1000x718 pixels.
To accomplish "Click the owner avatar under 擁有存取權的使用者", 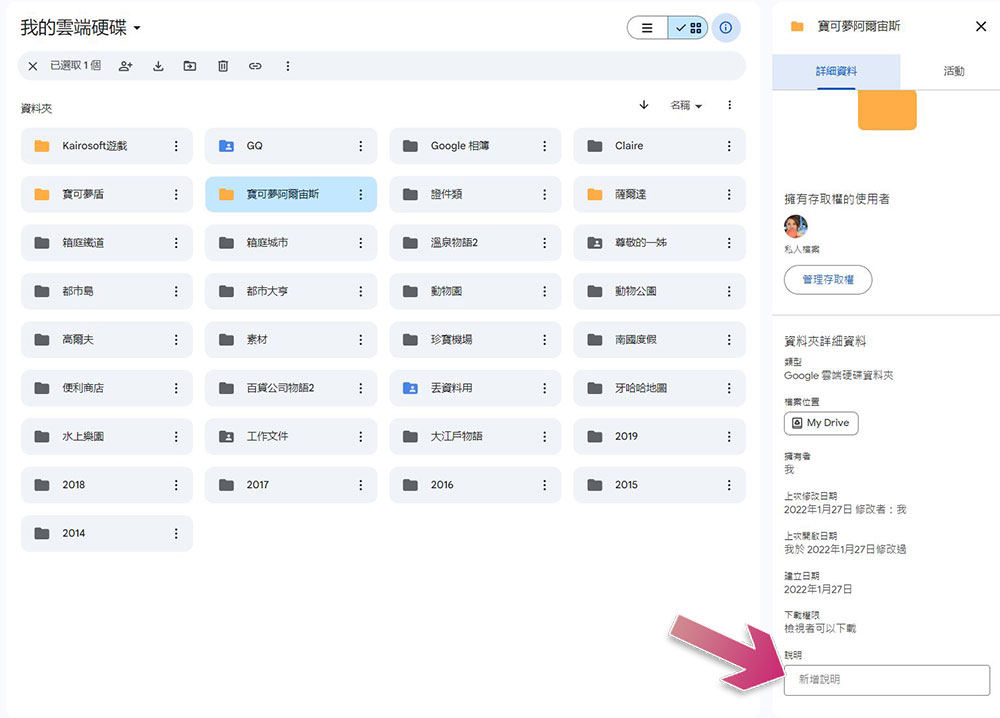I will (x=795, y=226).
